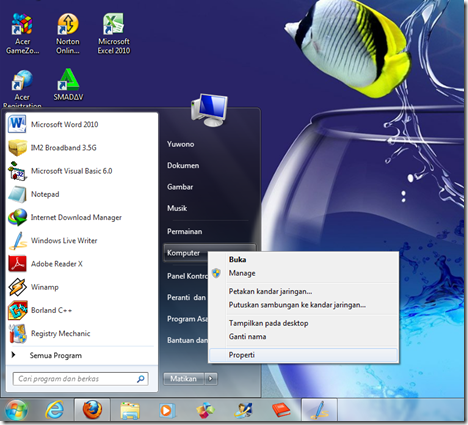Click the users-and-pencil taskbar icon
The height and width of the screenshot is (425, 468).
[x=243, y=410]
